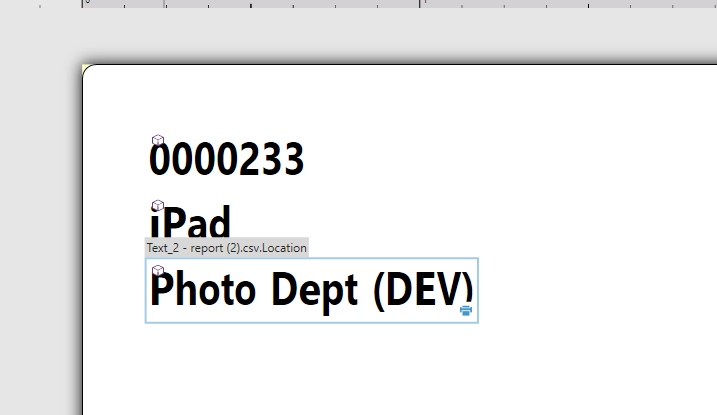The image size is (717, 415).
Task: Click the database cube icon on iPad text
Action: (158, 205)
